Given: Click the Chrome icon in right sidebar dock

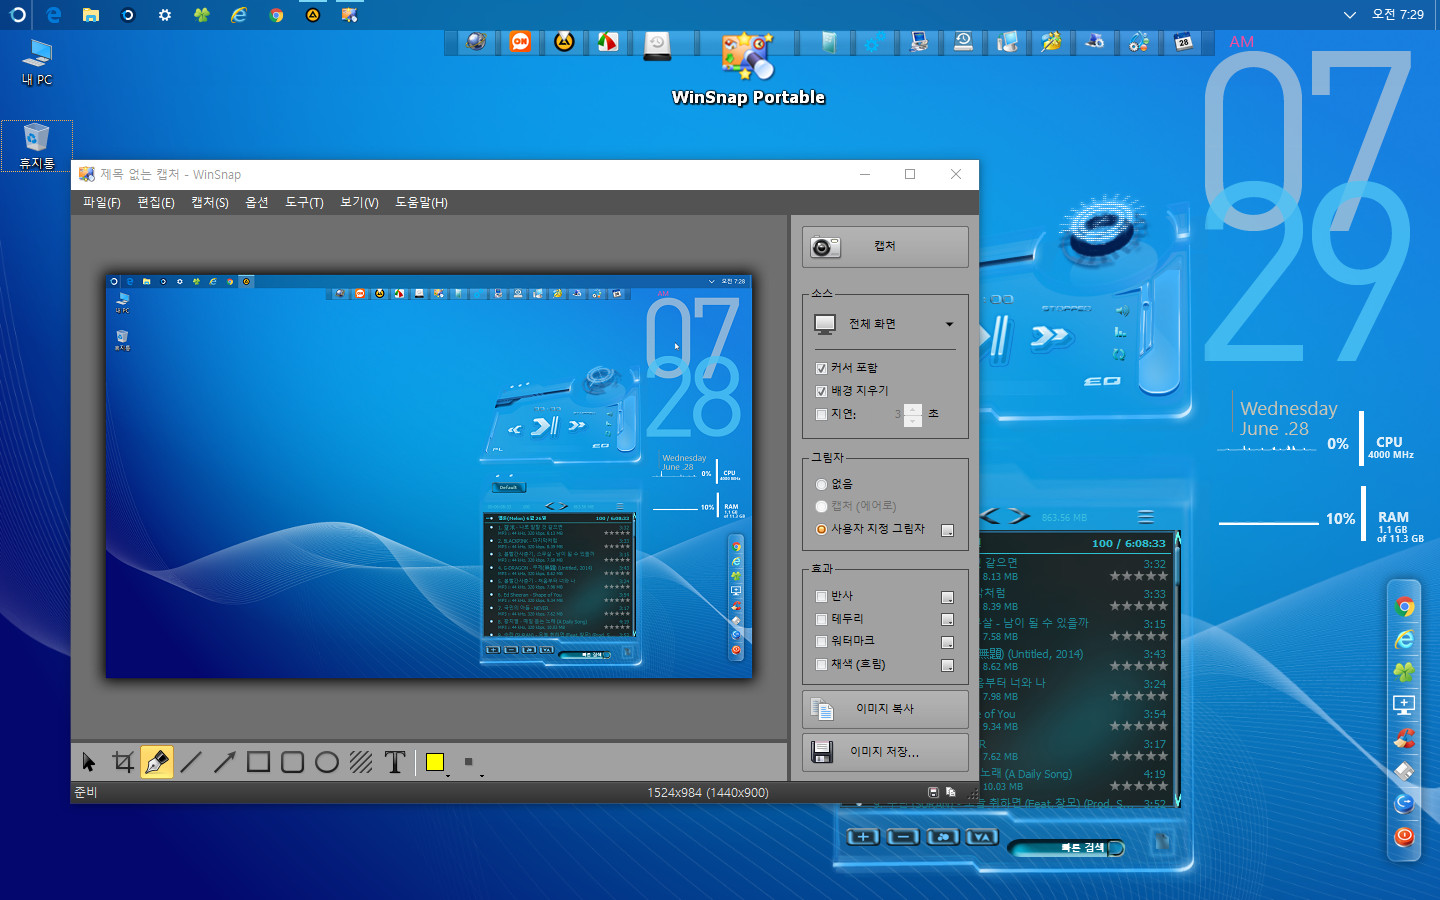Looking at the screenshot, I should 1404,607.
